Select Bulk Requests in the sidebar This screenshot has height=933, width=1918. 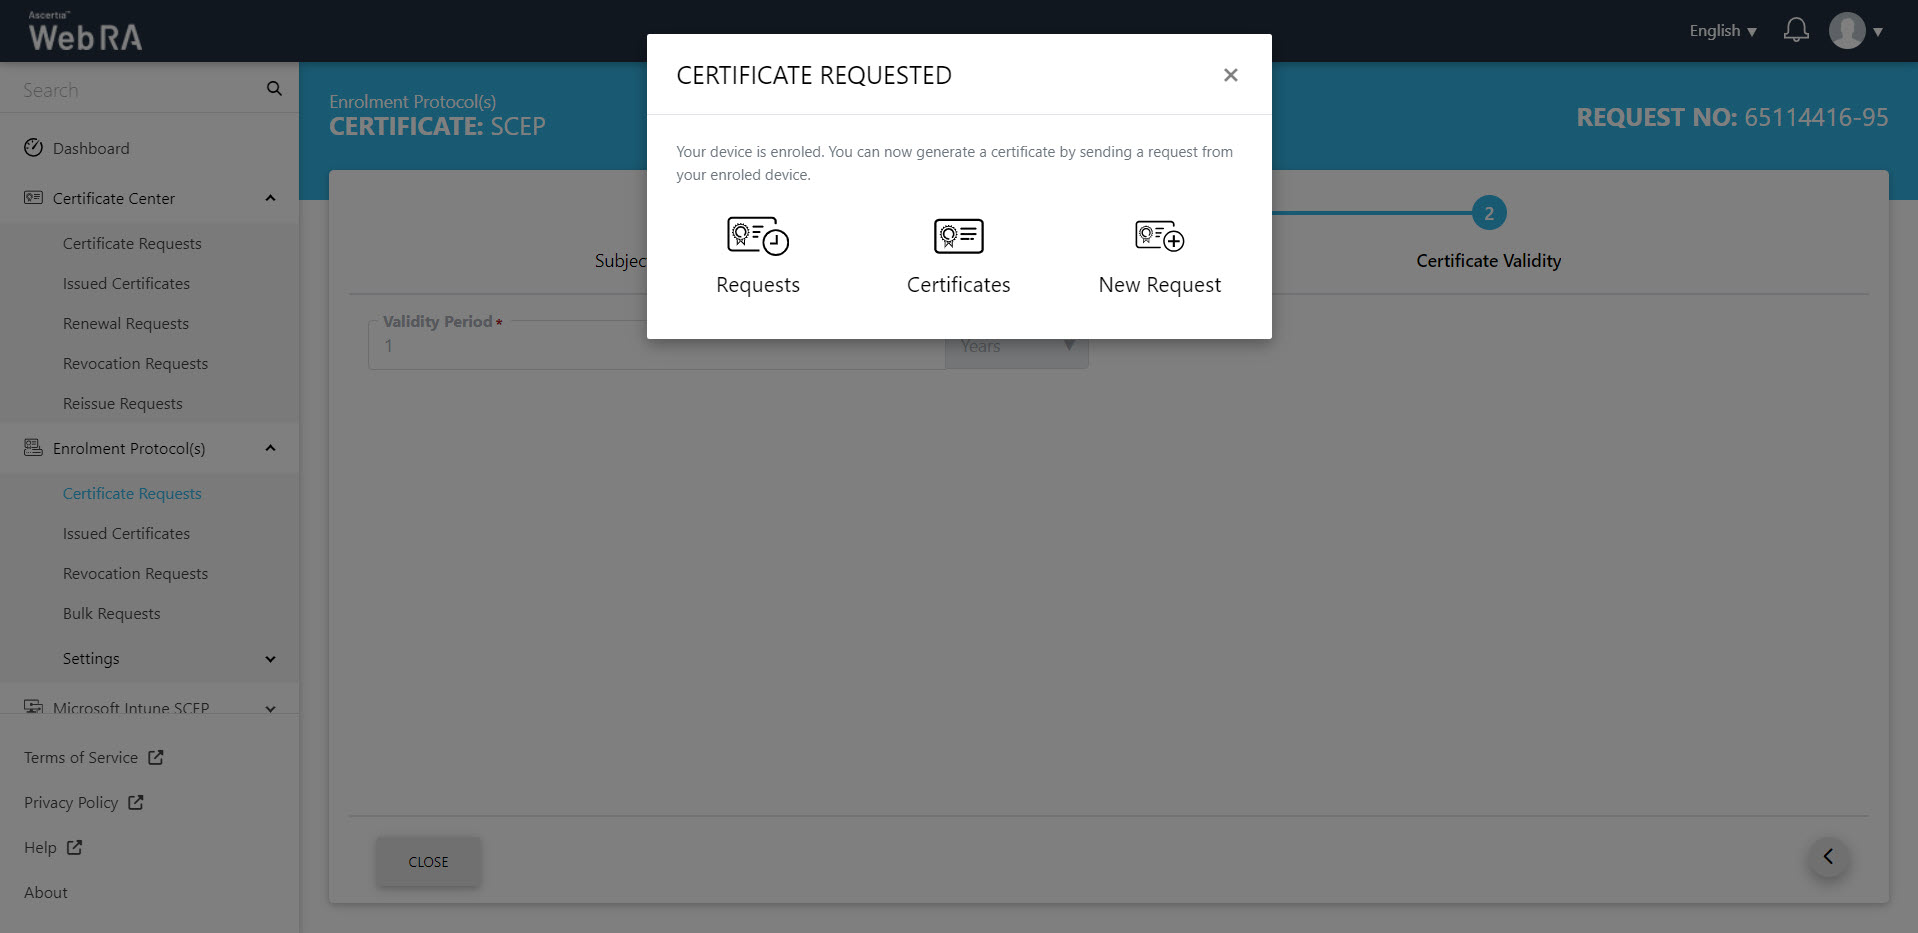click(x=111, y=614)
